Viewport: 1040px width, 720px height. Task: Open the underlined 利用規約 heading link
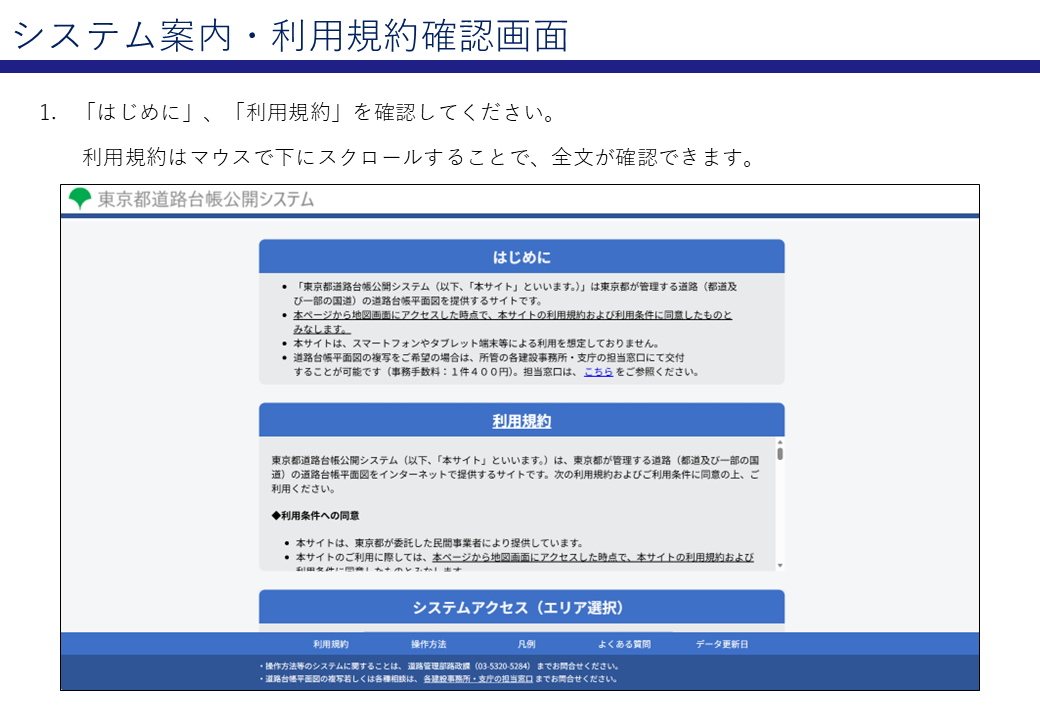521,419
